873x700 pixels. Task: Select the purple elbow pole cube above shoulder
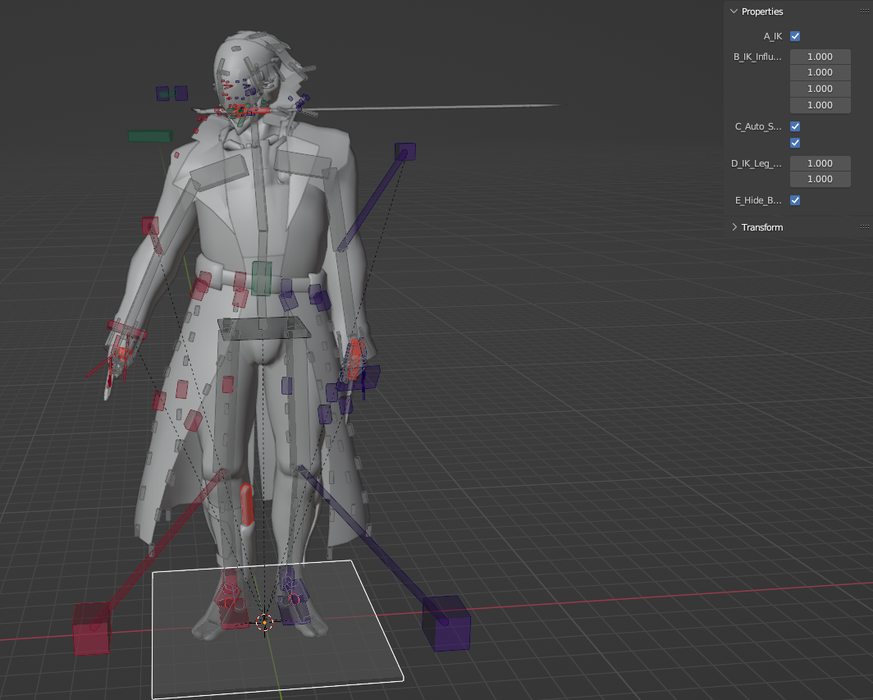click(x=405, y=151)
